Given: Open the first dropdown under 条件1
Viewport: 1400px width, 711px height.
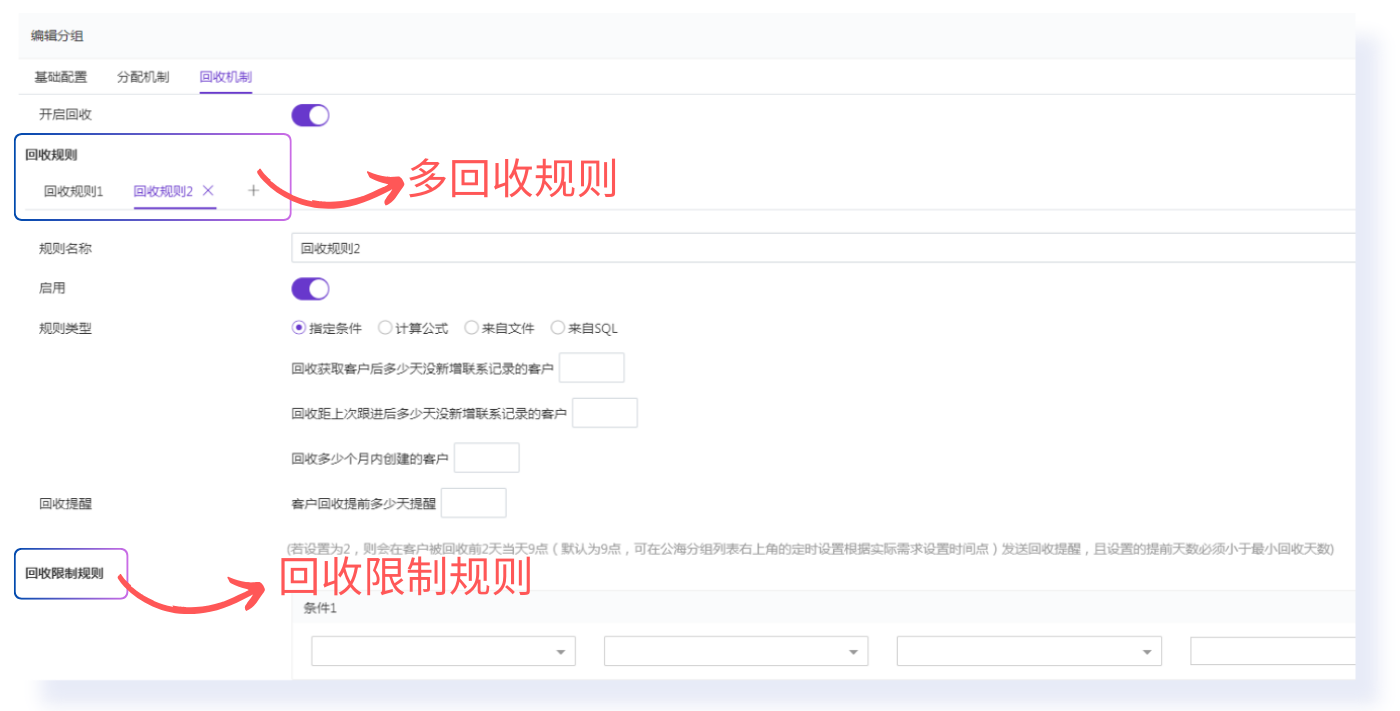Looking at the screenshot, I should 443,651.
